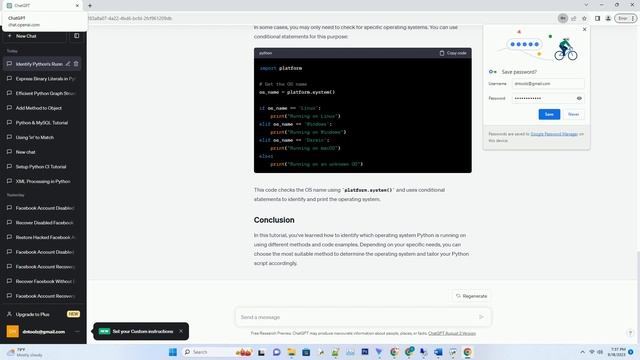
Task: Click the share page icon in the address bar
Action: pos(573,18)
